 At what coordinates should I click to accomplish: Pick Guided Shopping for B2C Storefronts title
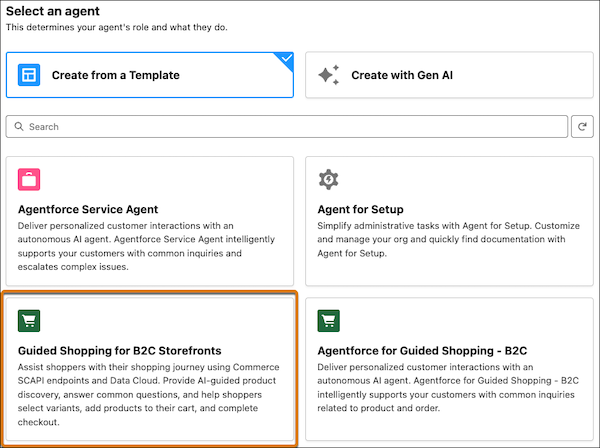point(119,351)
